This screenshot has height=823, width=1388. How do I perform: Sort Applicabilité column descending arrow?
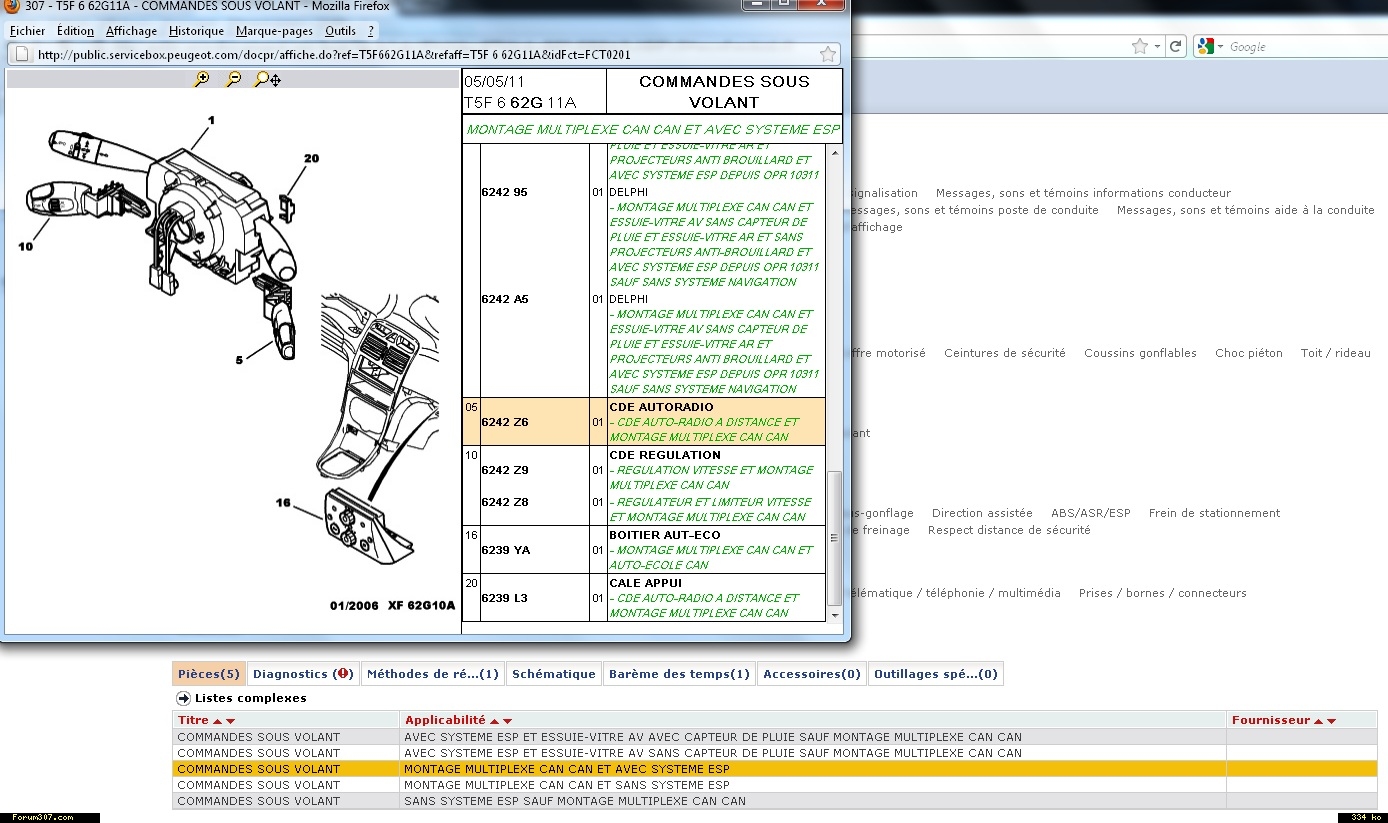(x=508, y=721)
